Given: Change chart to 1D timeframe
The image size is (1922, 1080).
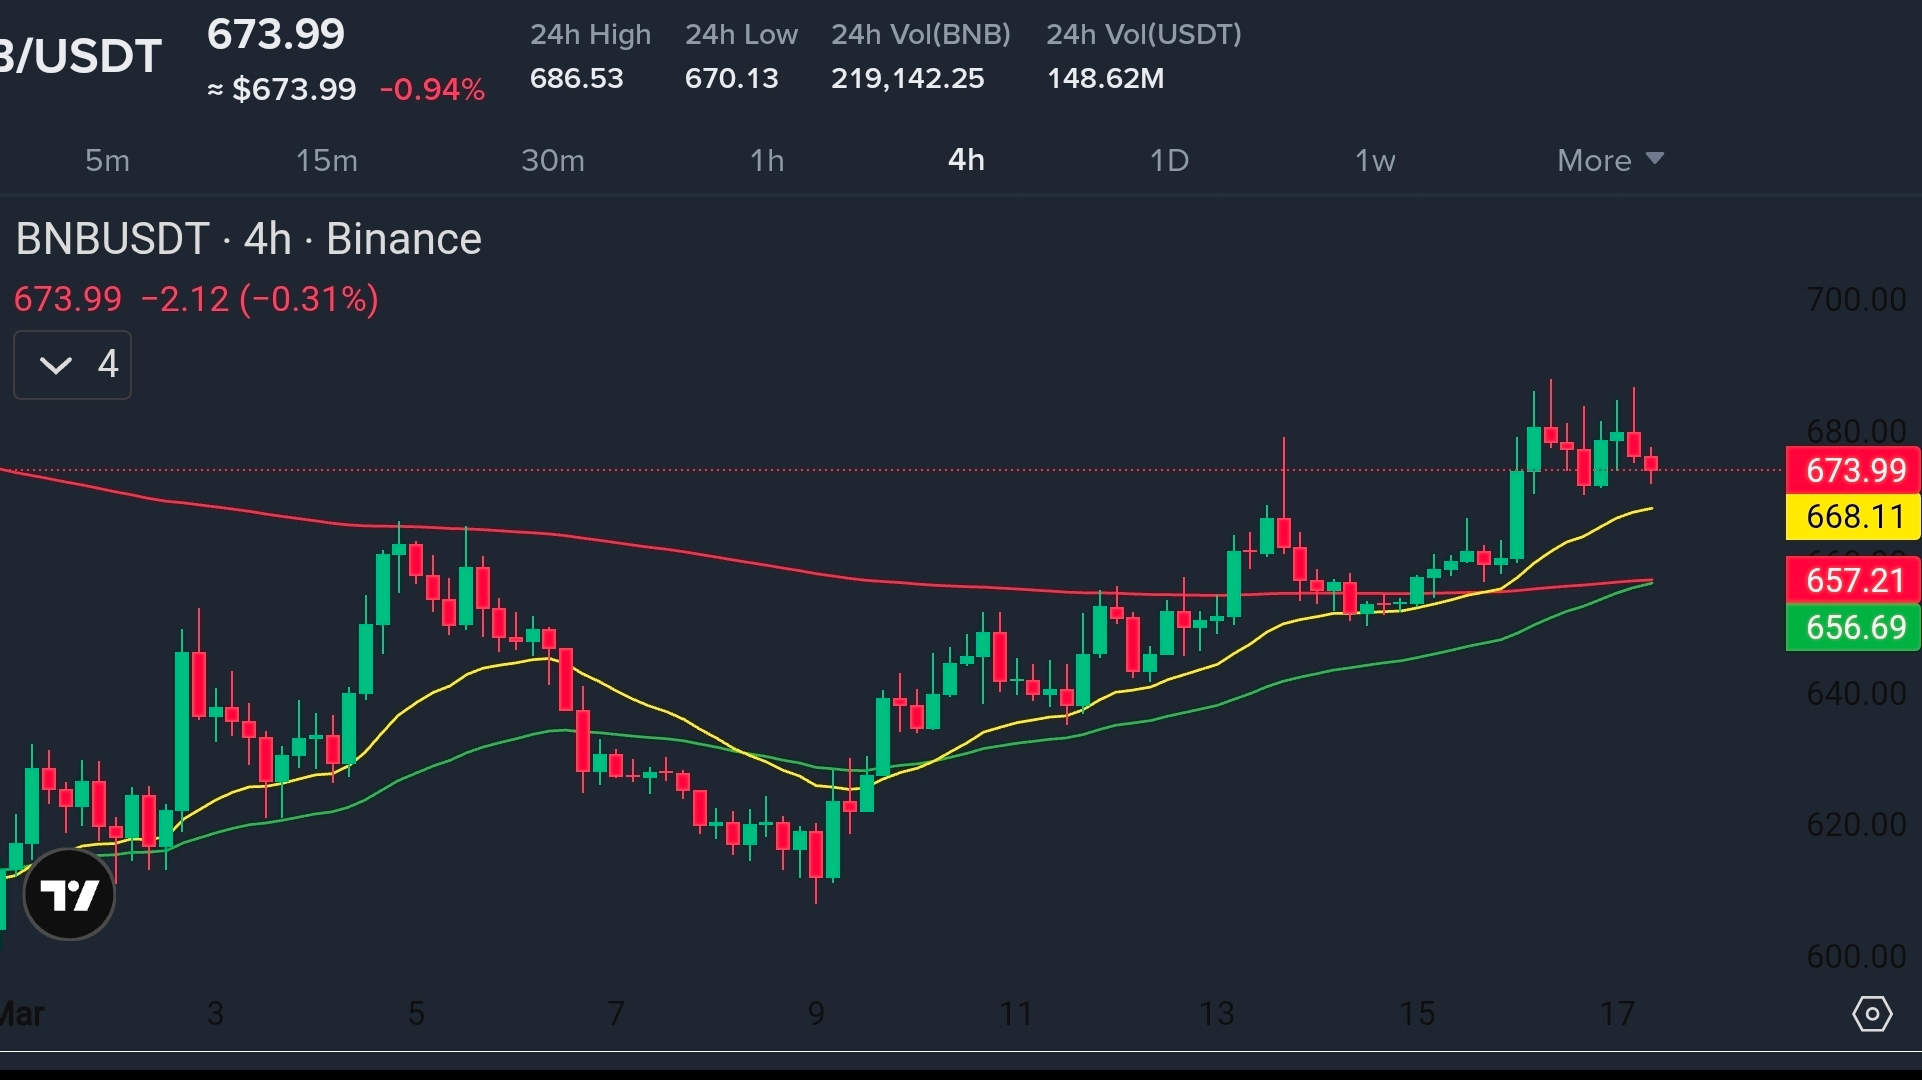Looking at the screenshot, I should (1168, 160).
